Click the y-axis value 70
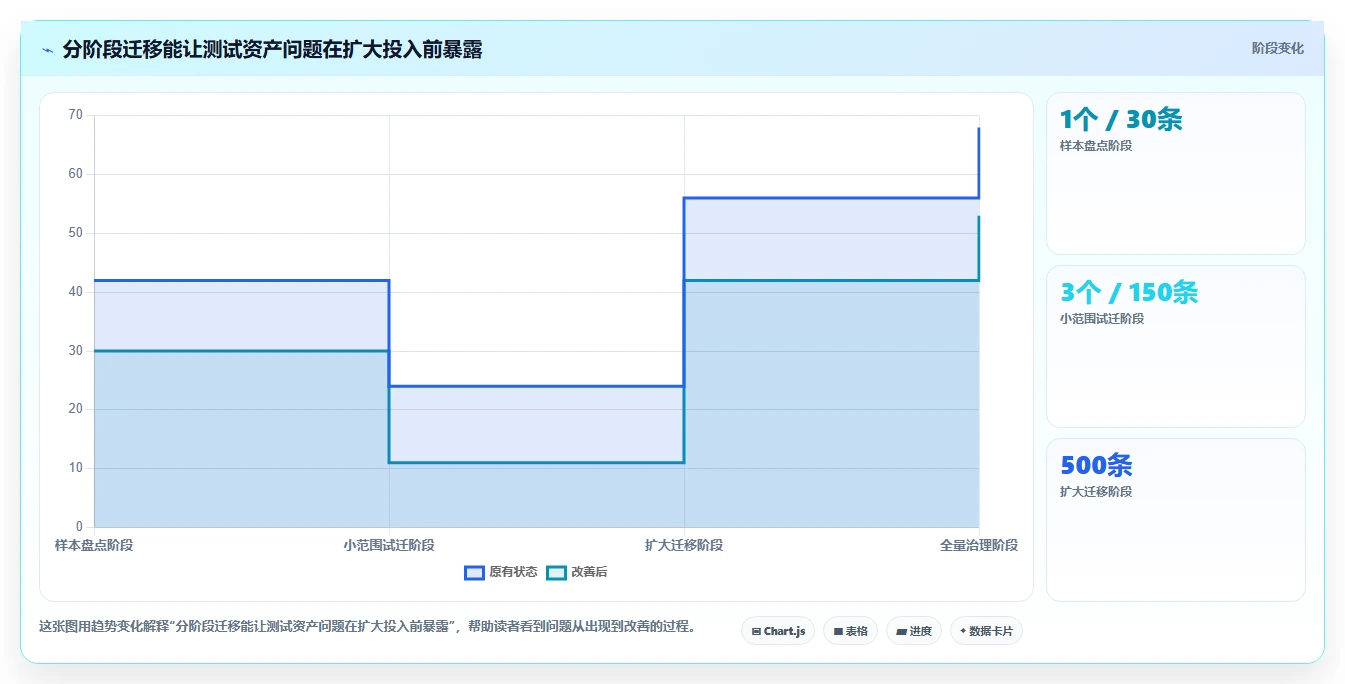The height and width of the screenshot is (684, 1345). [76, 115]
